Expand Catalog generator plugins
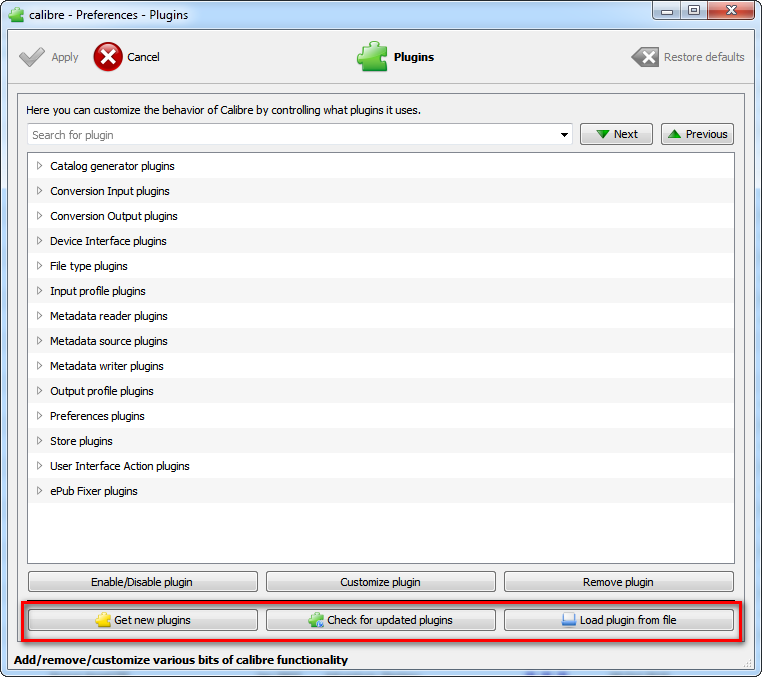The image size is (762, 677). [x=39, y=166]
